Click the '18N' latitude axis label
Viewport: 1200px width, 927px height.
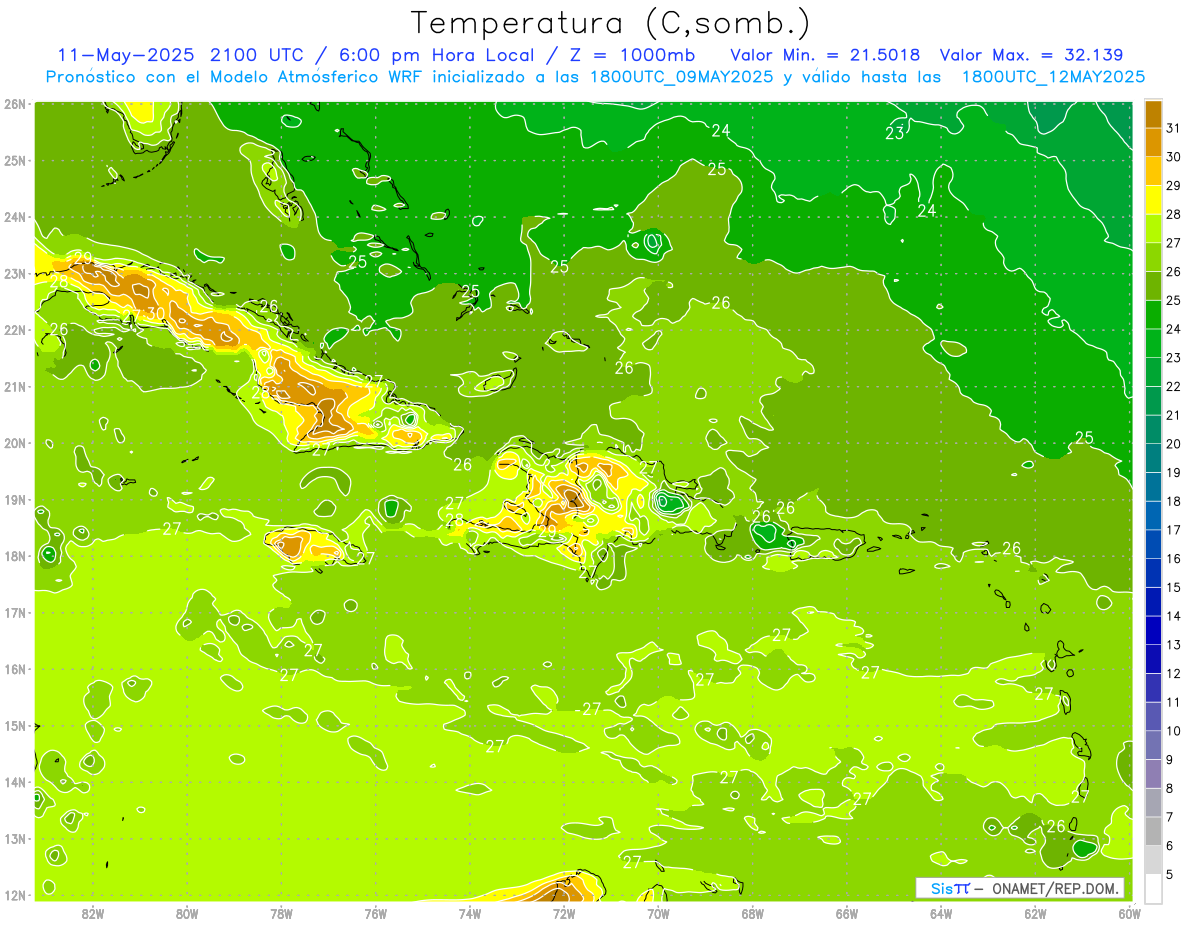click(15, 556)
